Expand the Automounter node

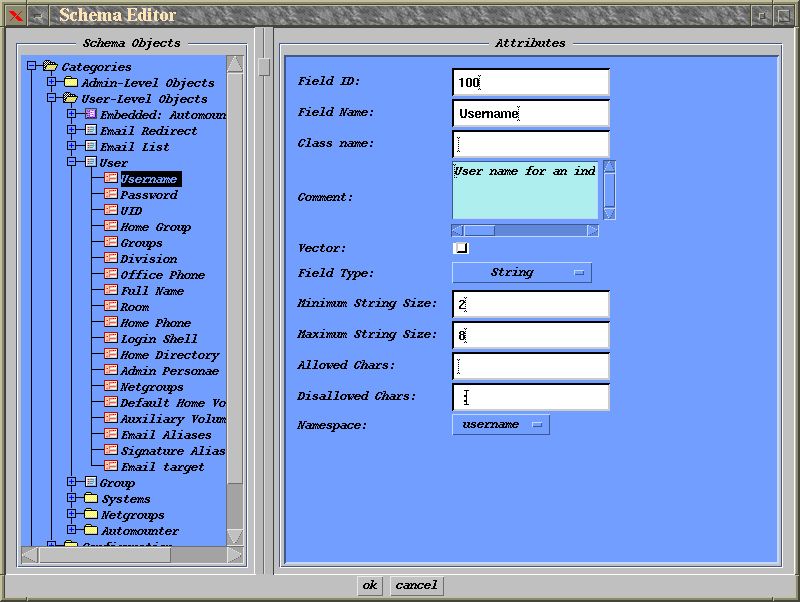71,530
